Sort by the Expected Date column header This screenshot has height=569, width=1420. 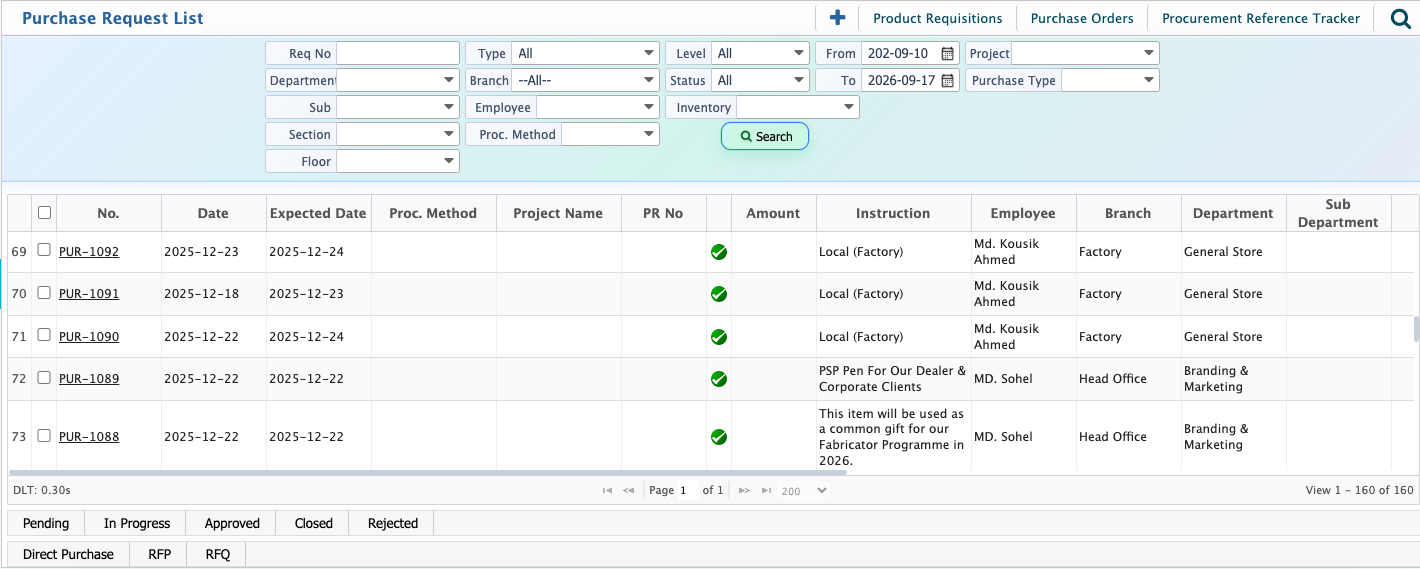[x=318, y=213]
